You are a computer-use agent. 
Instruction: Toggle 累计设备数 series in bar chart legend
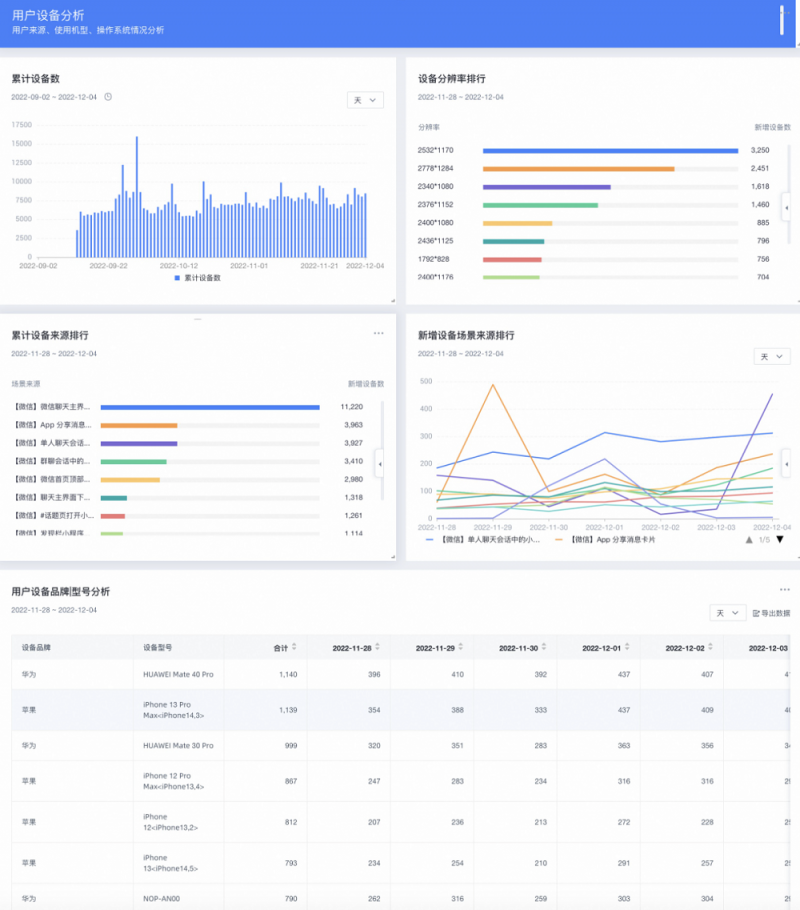click(x=196, y=277)
